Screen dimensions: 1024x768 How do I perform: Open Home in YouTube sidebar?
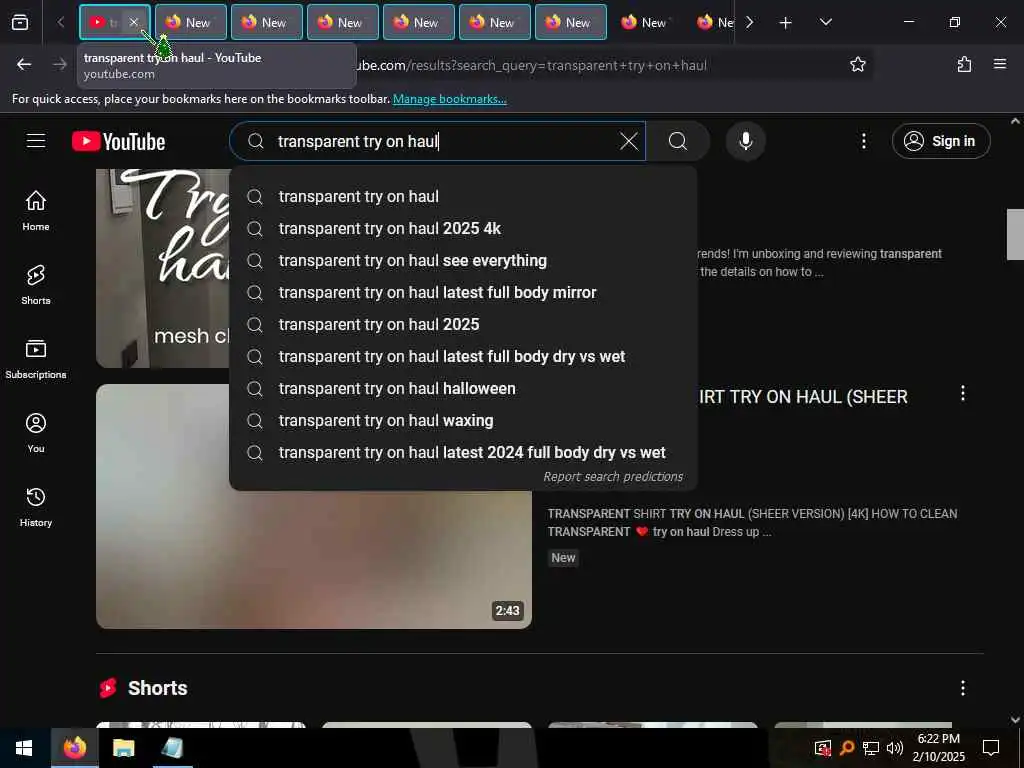[x=36, y=210]
